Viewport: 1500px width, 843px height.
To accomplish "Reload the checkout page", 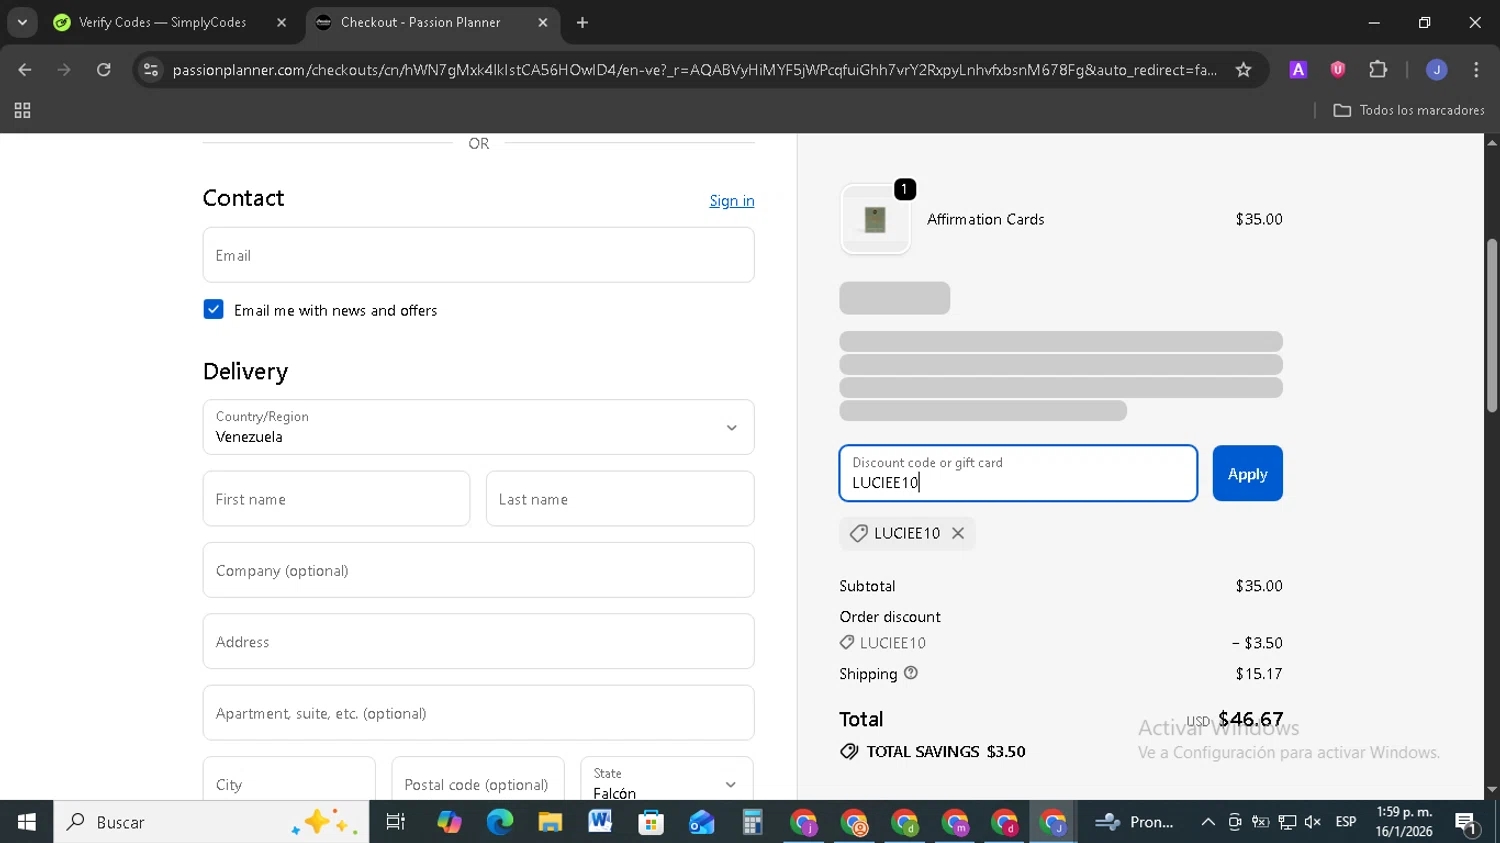I will 104,70.
